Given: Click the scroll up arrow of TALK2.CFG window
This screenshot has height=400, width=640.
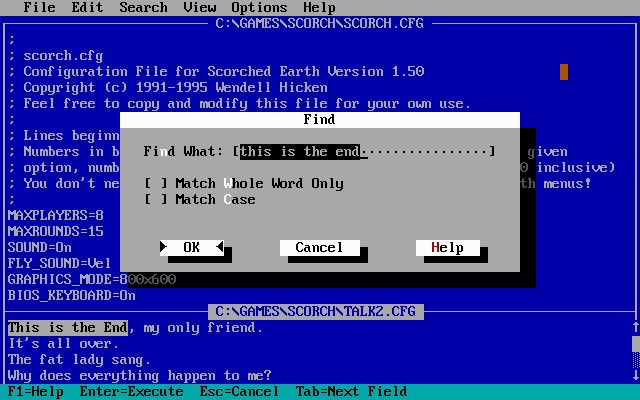Looking at the screenshot, I should tap(636, 327).
